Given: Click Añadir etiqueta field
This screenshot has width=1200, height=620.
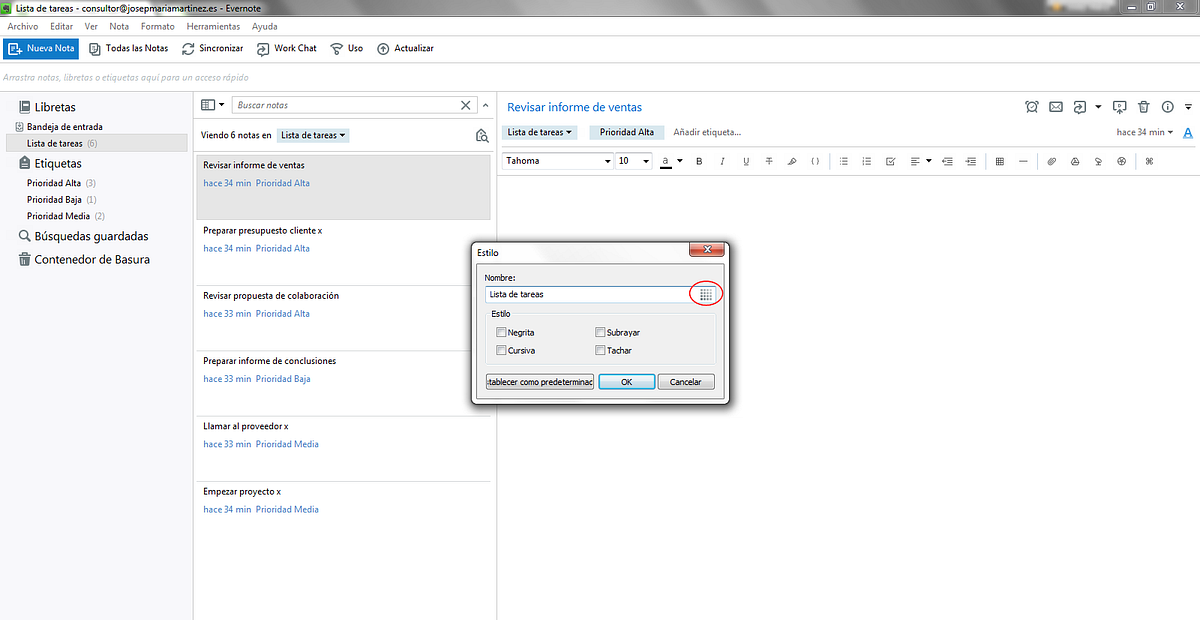Looking at the screenshot, I should tap(707, 132).
